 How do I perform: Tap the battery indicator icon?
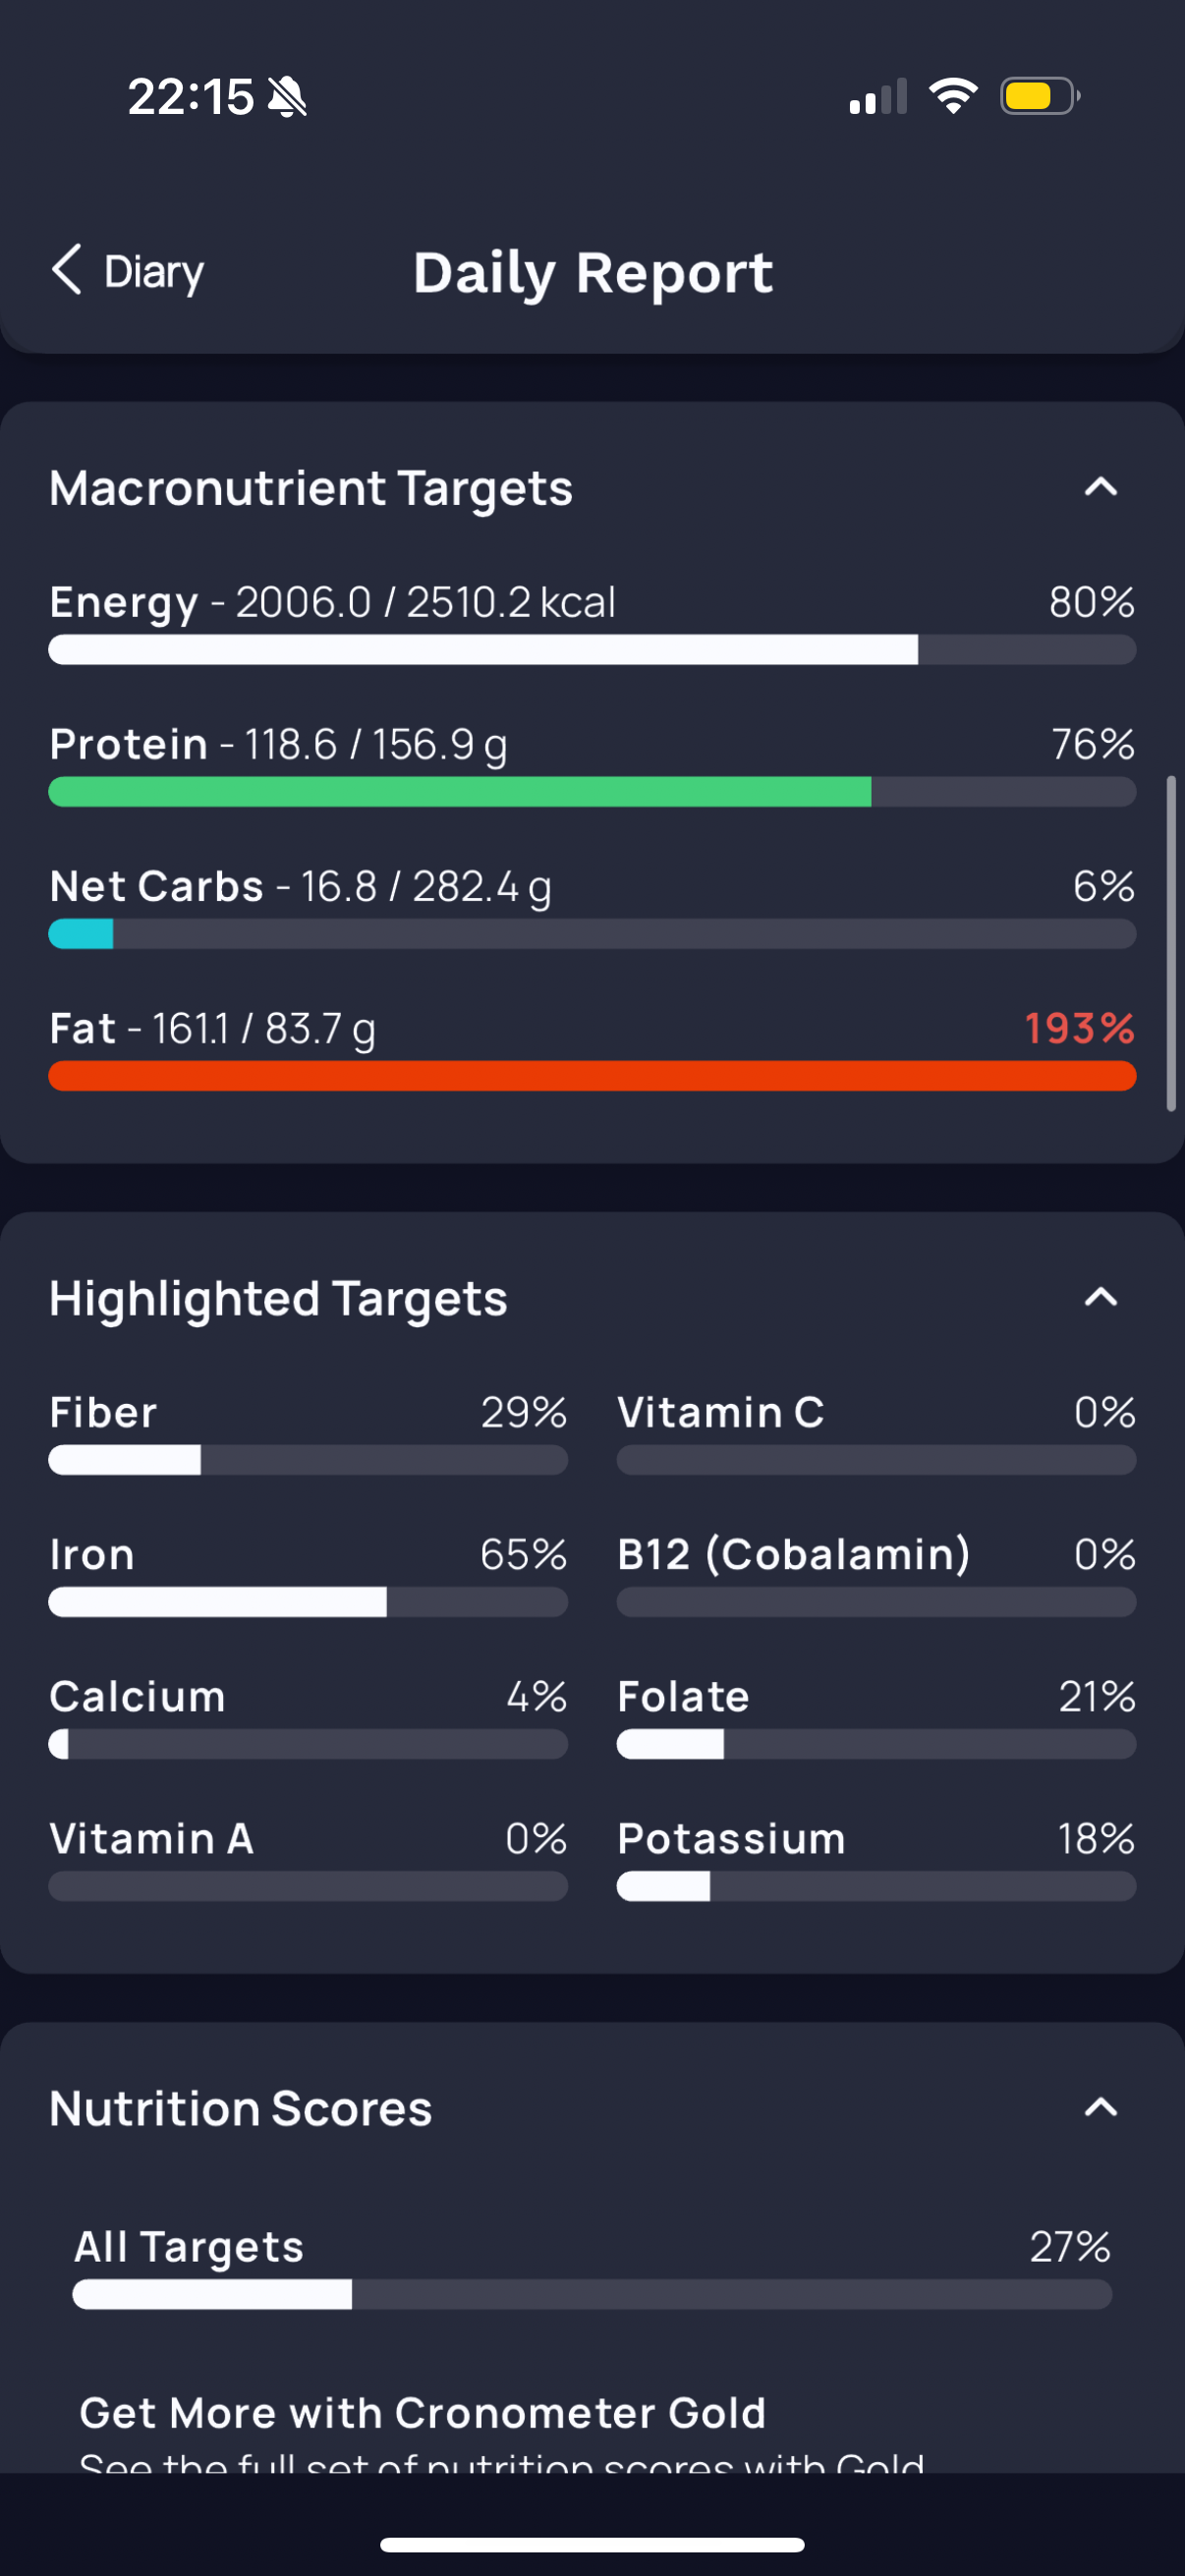1039,96
